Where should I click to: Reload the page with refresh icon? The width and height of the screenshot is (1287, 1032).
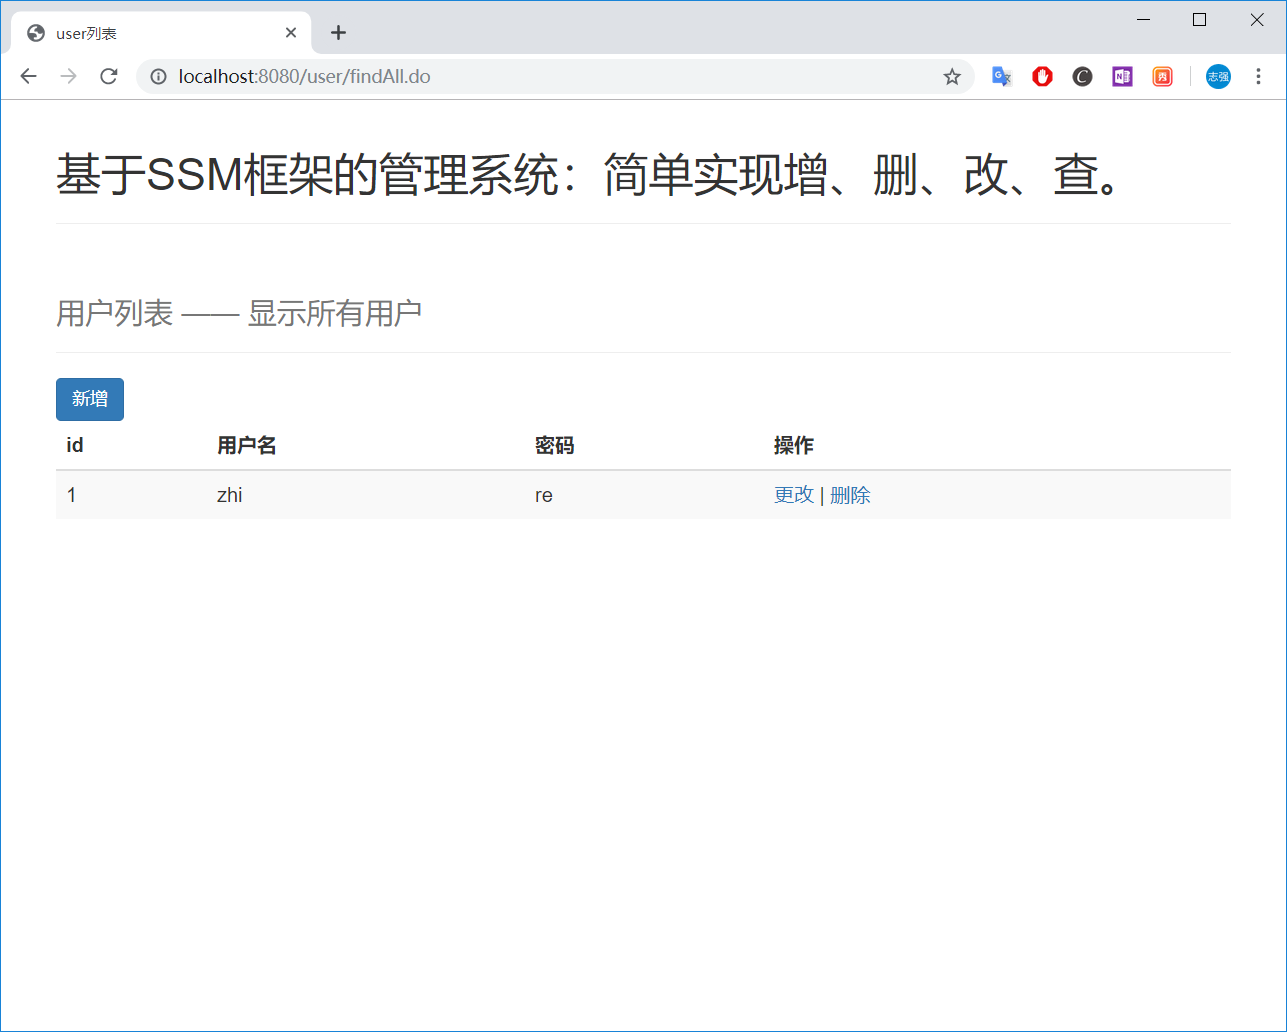click(x=109, y=77)
